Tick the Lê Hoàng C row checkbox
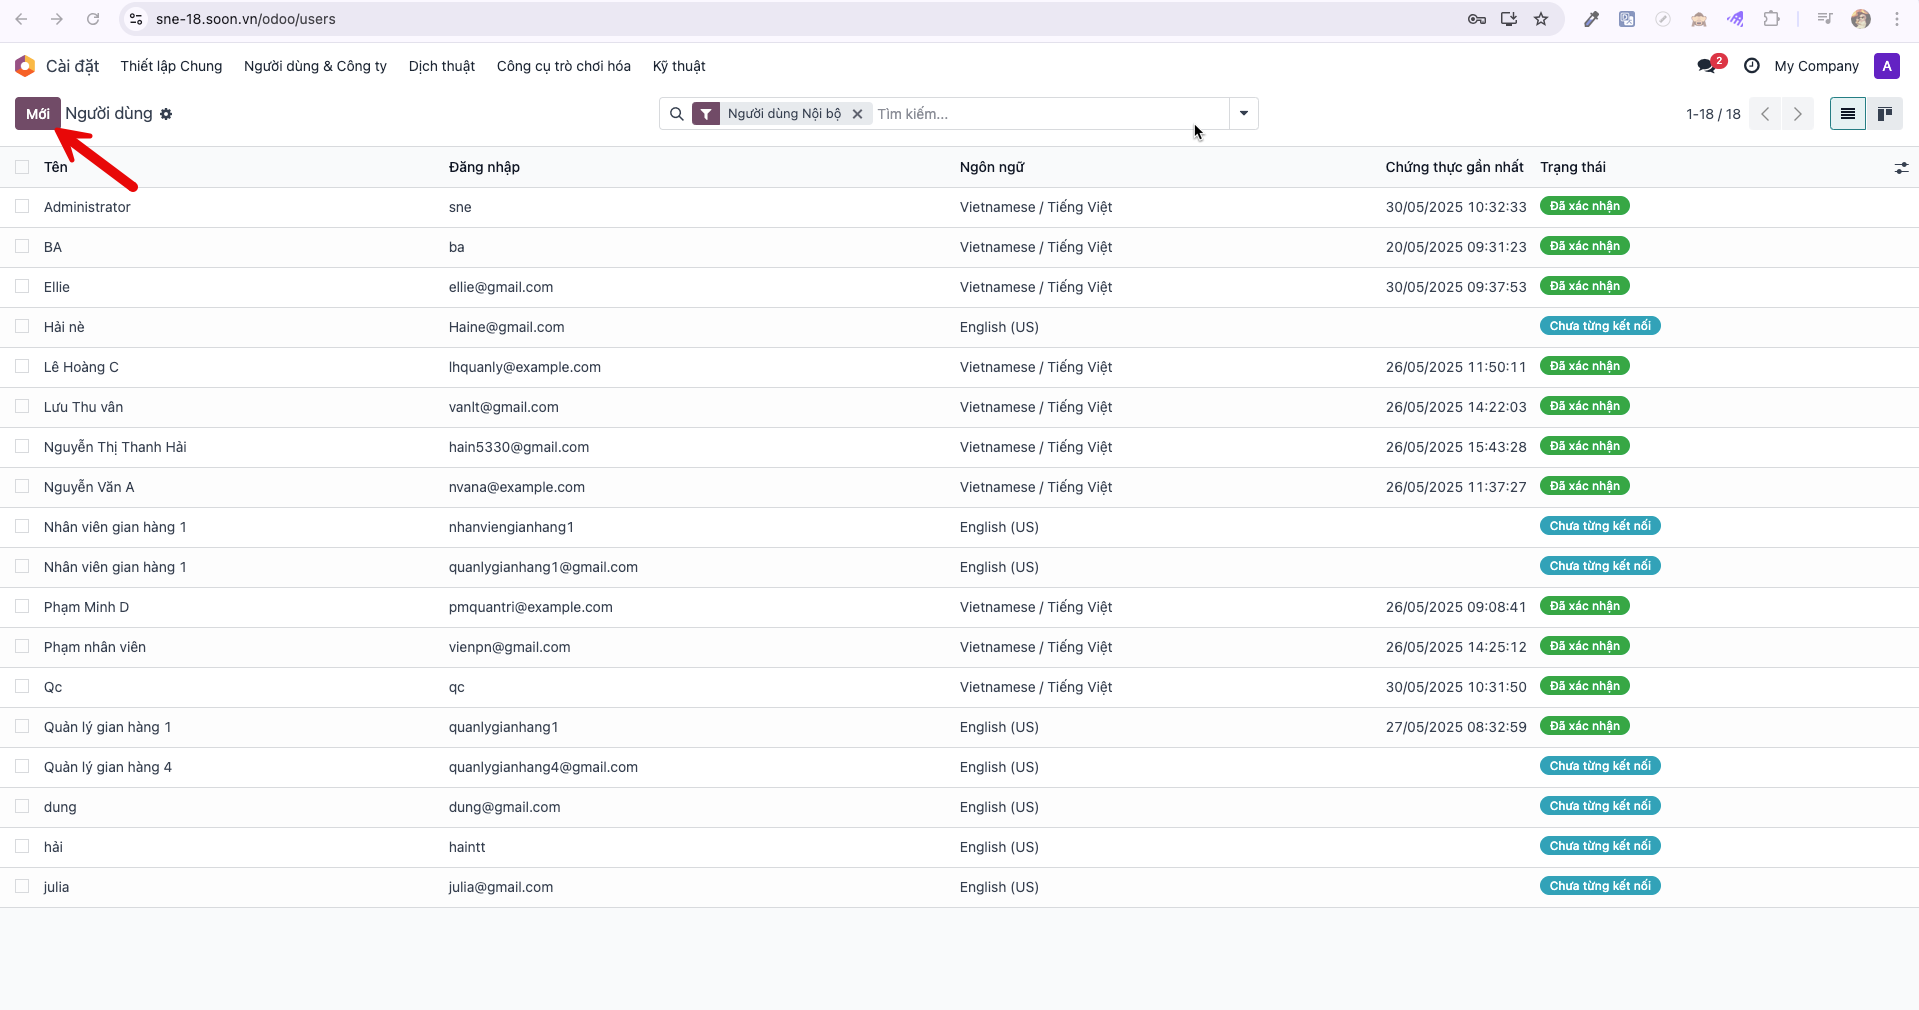 click(22, 366)
